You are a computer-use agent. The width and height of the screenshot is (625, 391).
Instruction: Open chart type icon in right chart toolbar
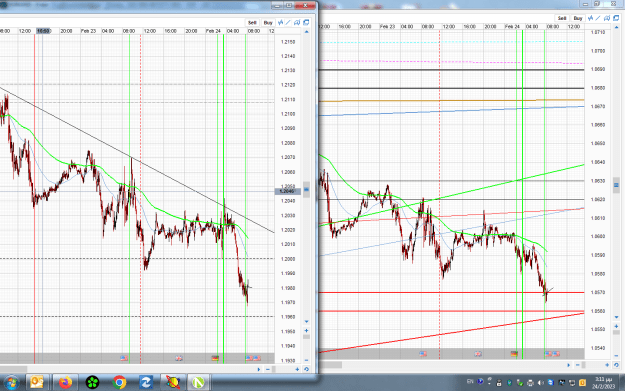(590, 18)
